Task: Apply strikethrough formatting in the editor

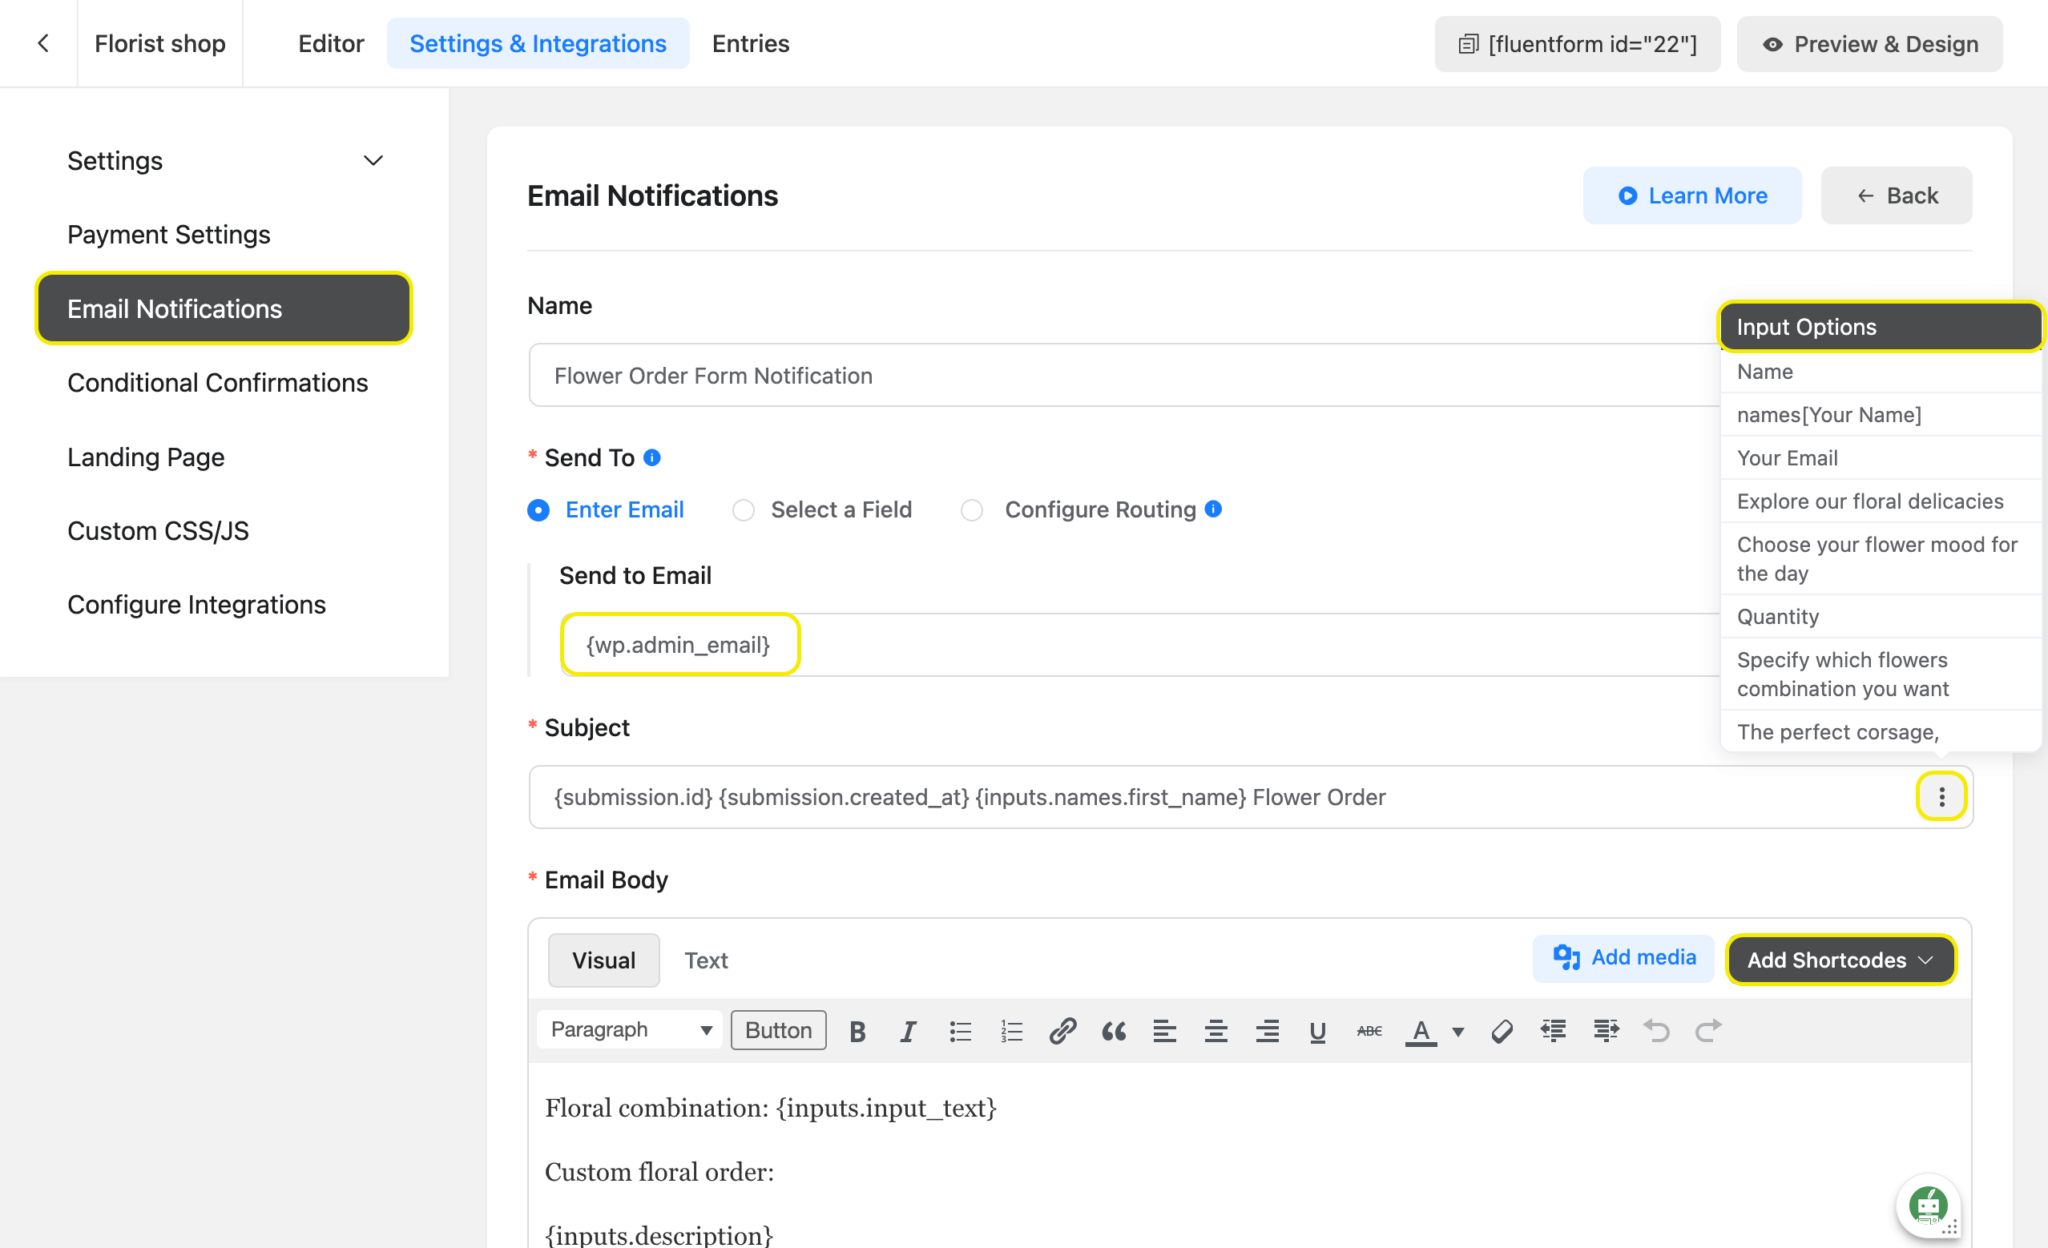Action: 1368,1031
